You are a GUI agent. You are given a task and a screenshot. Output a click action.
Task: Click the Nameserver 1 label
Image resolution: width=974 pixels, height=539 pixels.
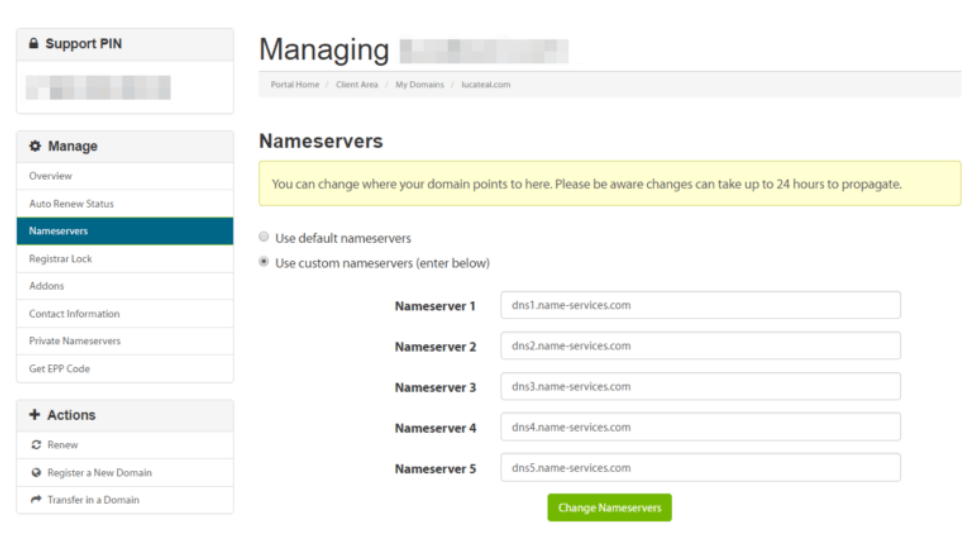(435, 306)
